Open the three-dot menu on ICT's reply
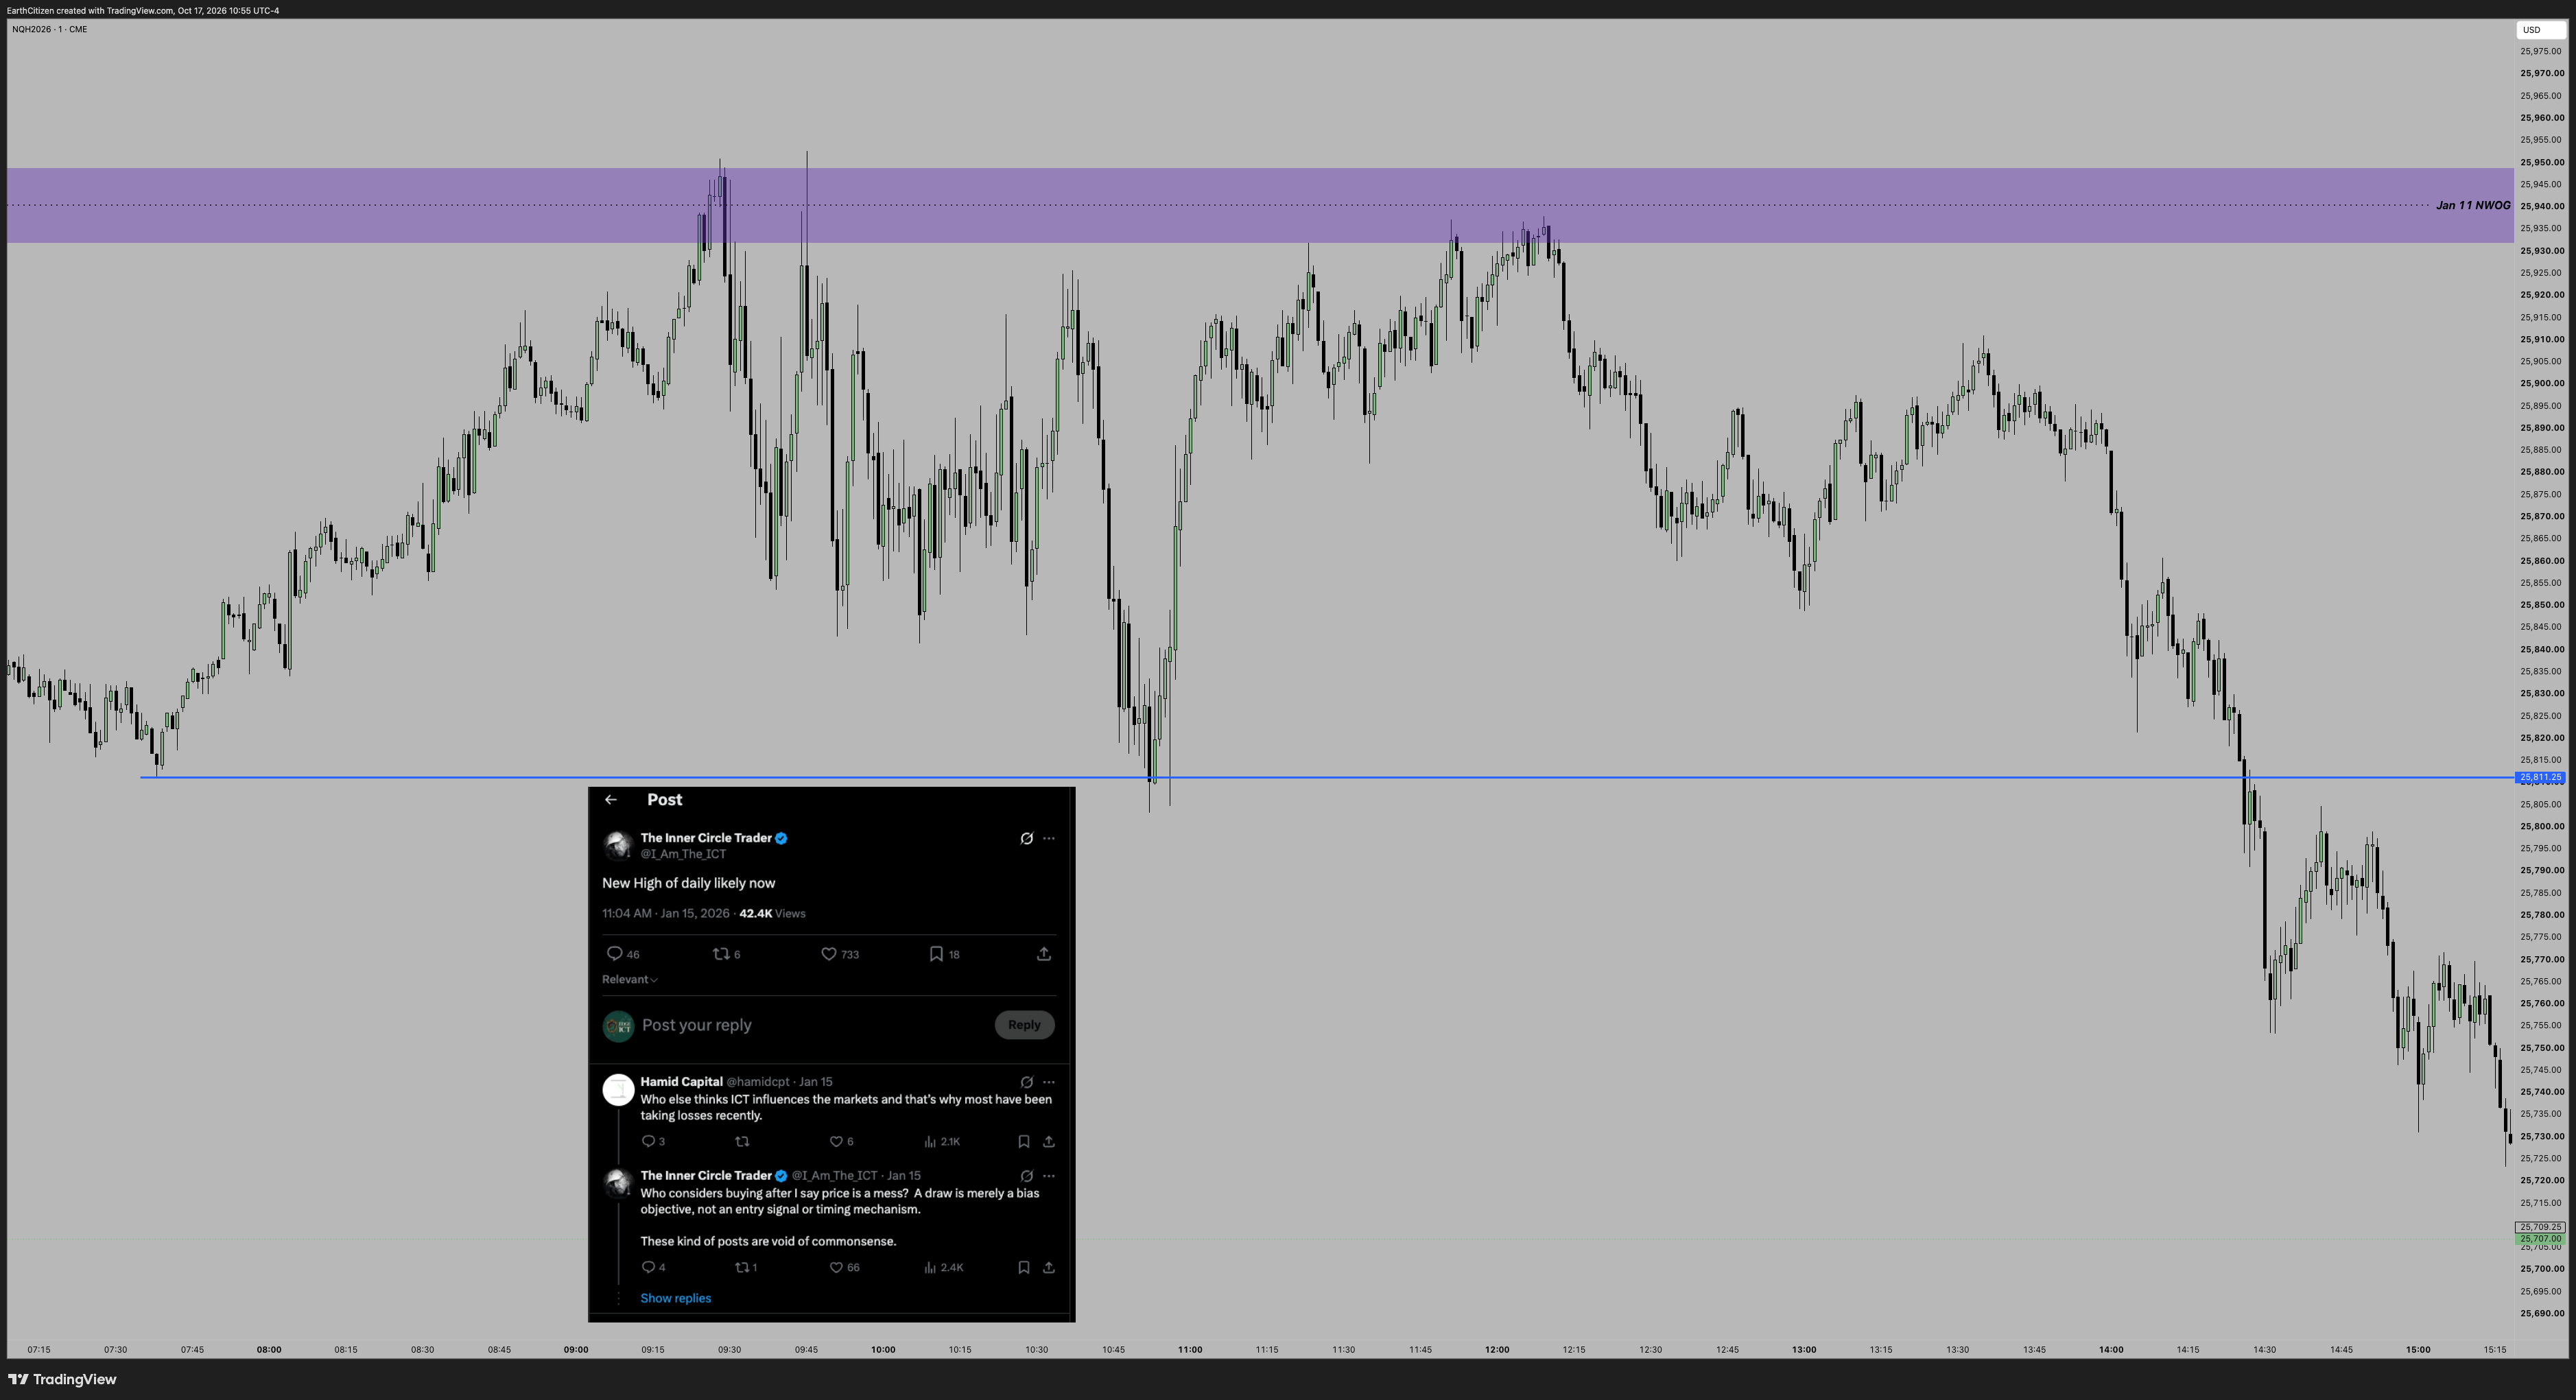 pos(1049,1176)
